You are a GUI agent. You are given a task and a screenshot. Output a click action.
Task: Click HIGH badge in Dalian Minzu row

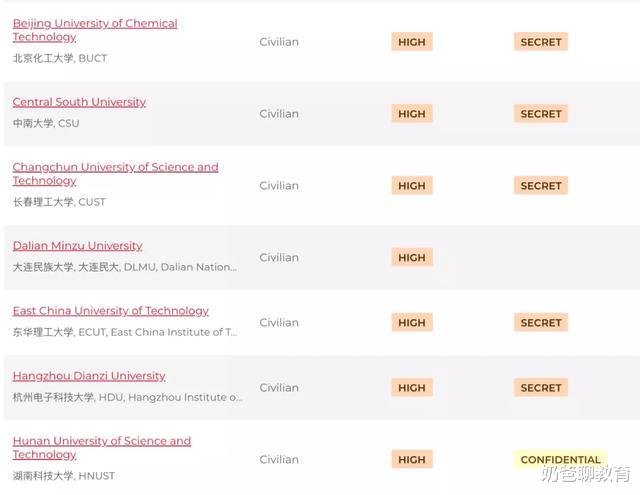(411, 257)
